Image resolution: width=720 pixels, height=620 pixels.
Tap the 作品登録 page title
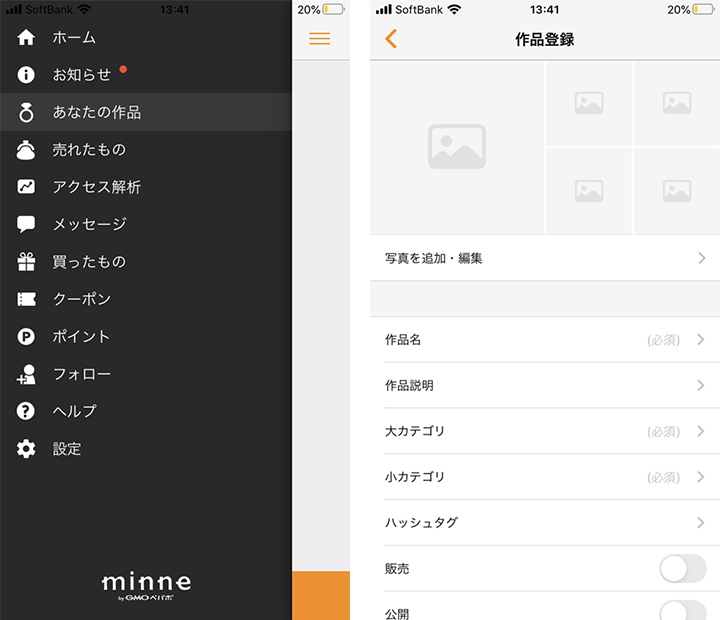[545, 39]
